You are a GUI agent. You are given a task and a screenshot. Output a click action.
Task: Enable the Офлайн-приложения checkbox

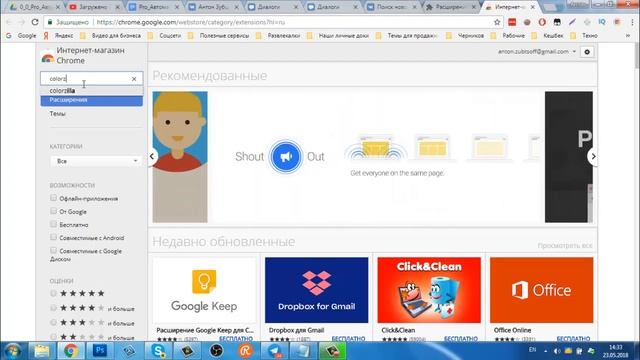(53, 198)
